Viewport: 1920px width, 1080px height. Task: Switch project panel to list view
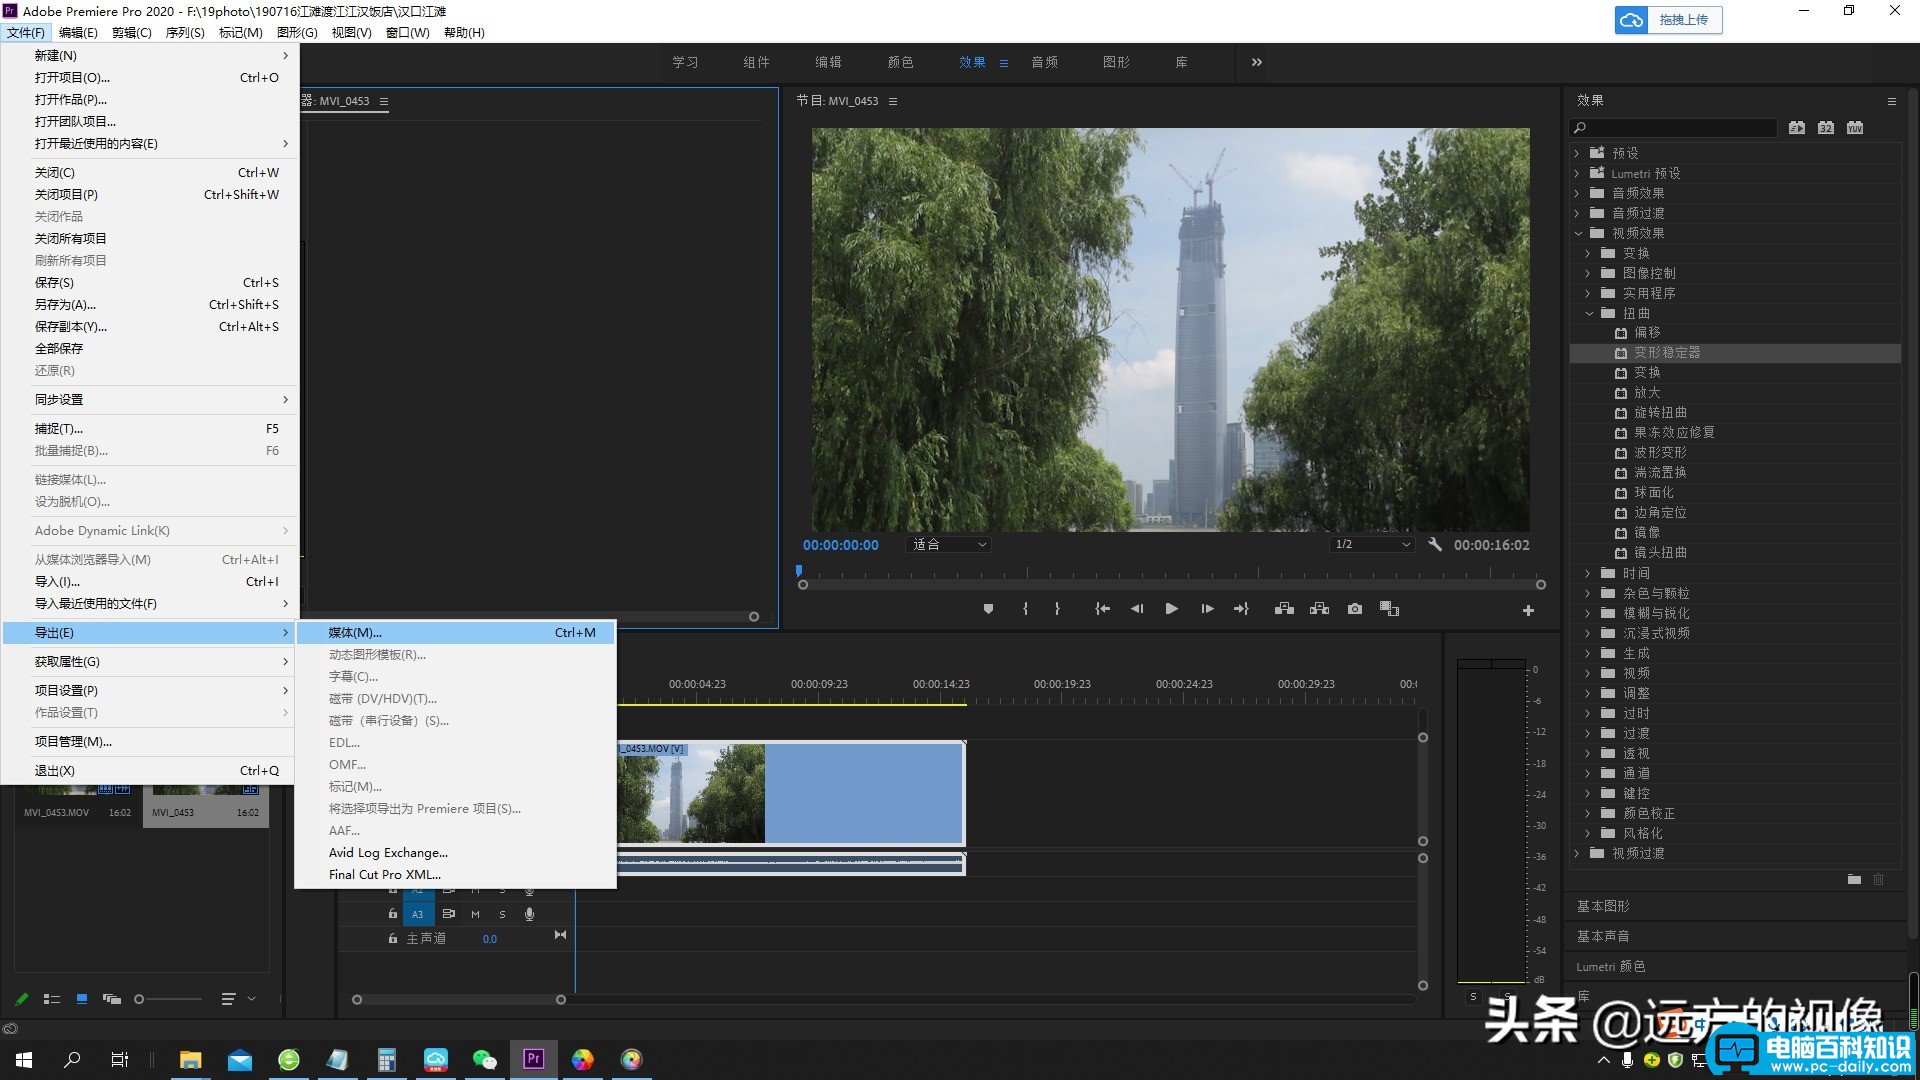click(x=52, y=999)
